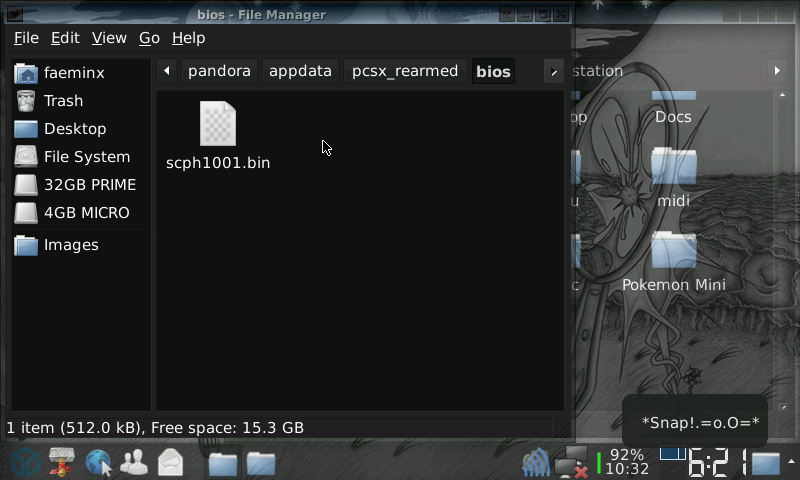800x480 pixels.
Task: Go to Desktop in the sidebar
Action: (74, 129)
